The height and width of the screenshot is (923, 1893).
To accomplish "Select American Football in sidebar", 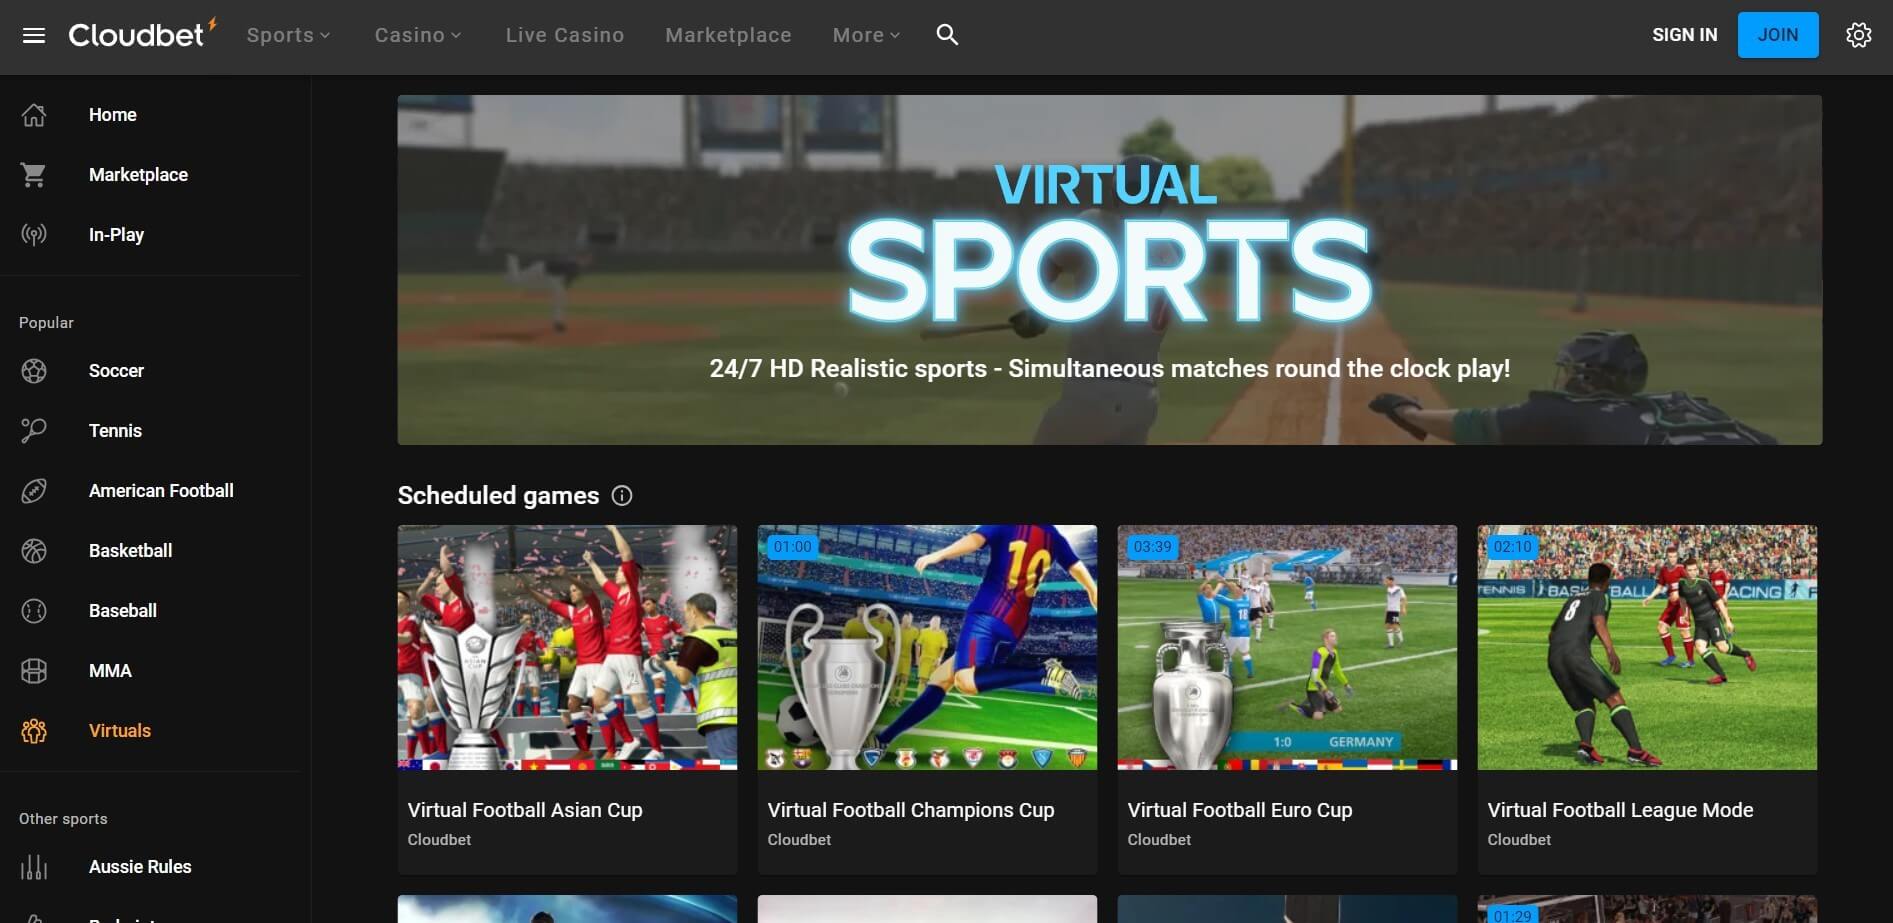I will click(161, 491).
